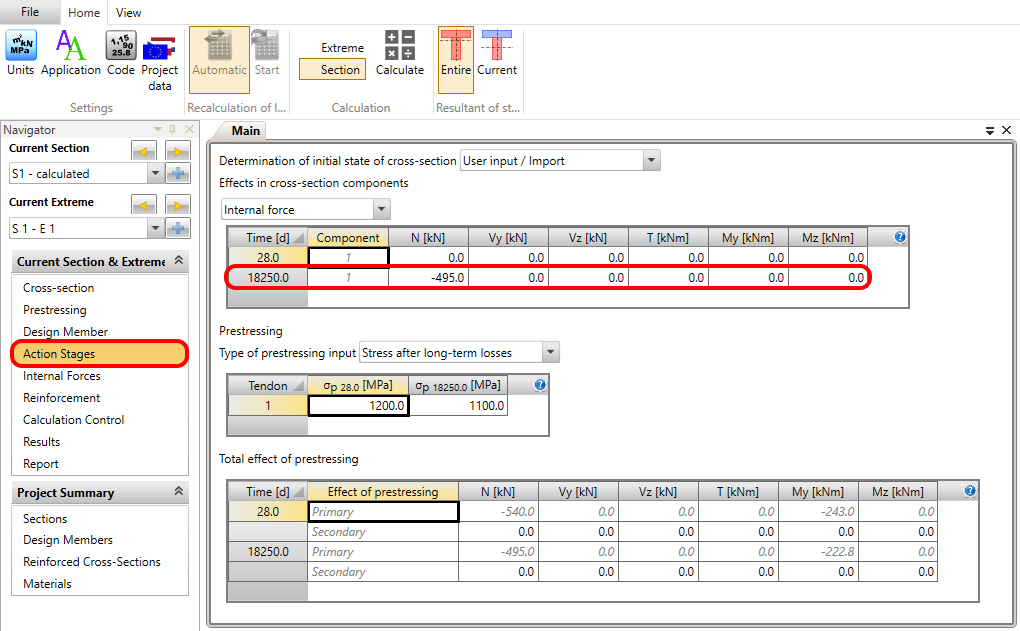The width and height of the screenshot is (1020, 631).
Task: Open the Internal force dropdown
Action: pos(381,210)
